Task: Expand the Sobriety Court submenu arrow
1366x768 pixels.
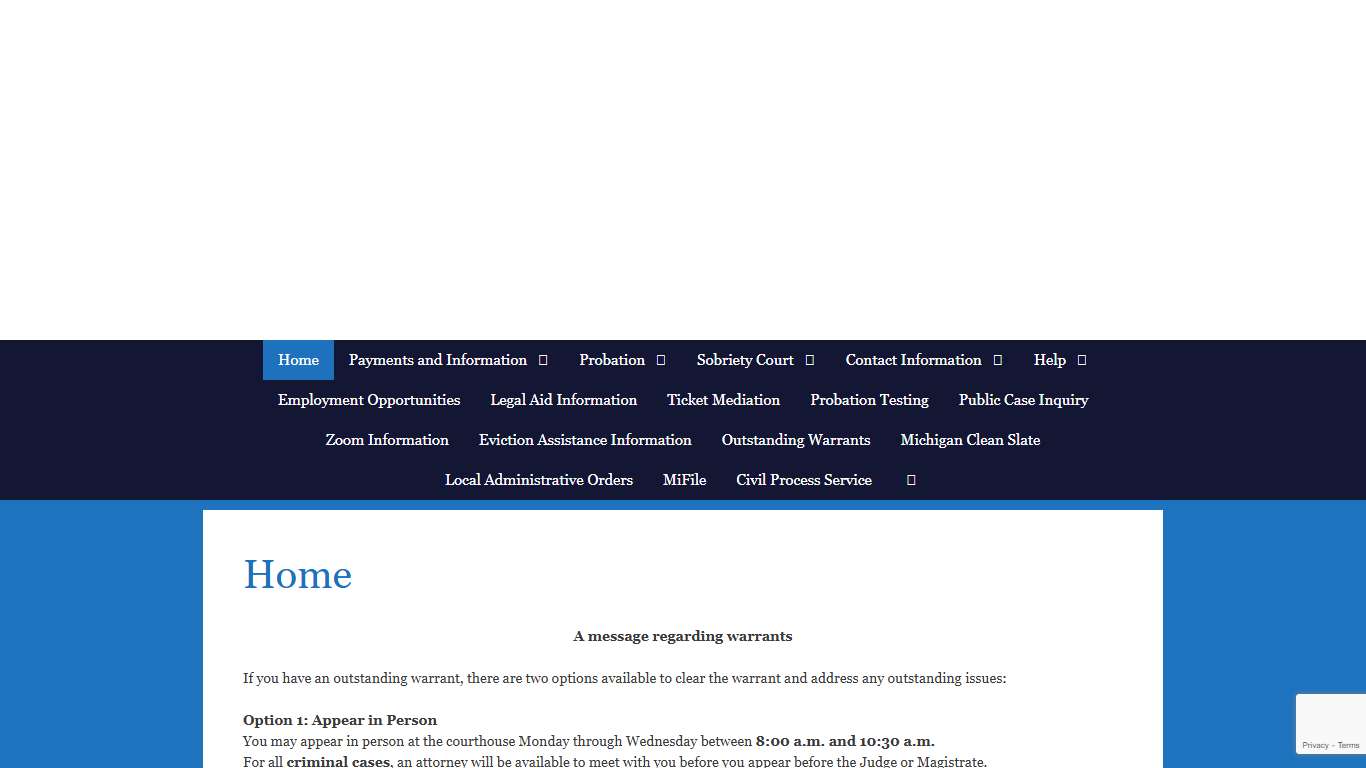Action: (x=809, y=360)
